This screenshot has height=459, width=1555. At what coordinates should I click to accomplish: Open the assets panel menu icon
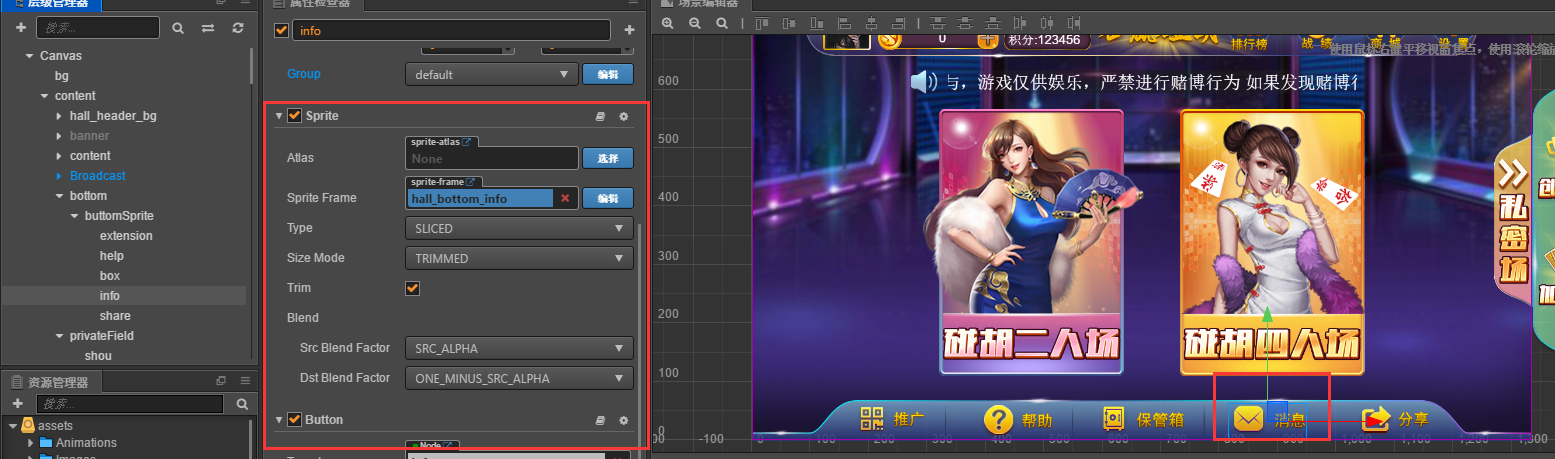pos(245,381)
